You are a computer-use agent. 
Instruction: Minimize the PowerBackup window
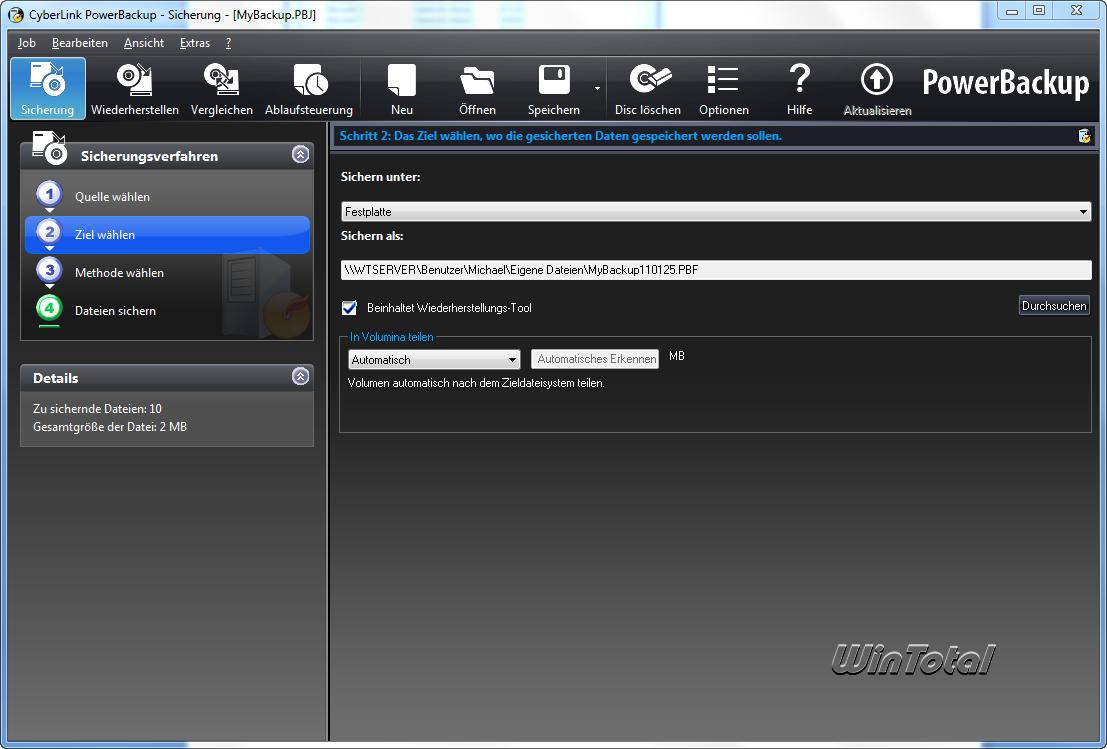(1012, 11)
